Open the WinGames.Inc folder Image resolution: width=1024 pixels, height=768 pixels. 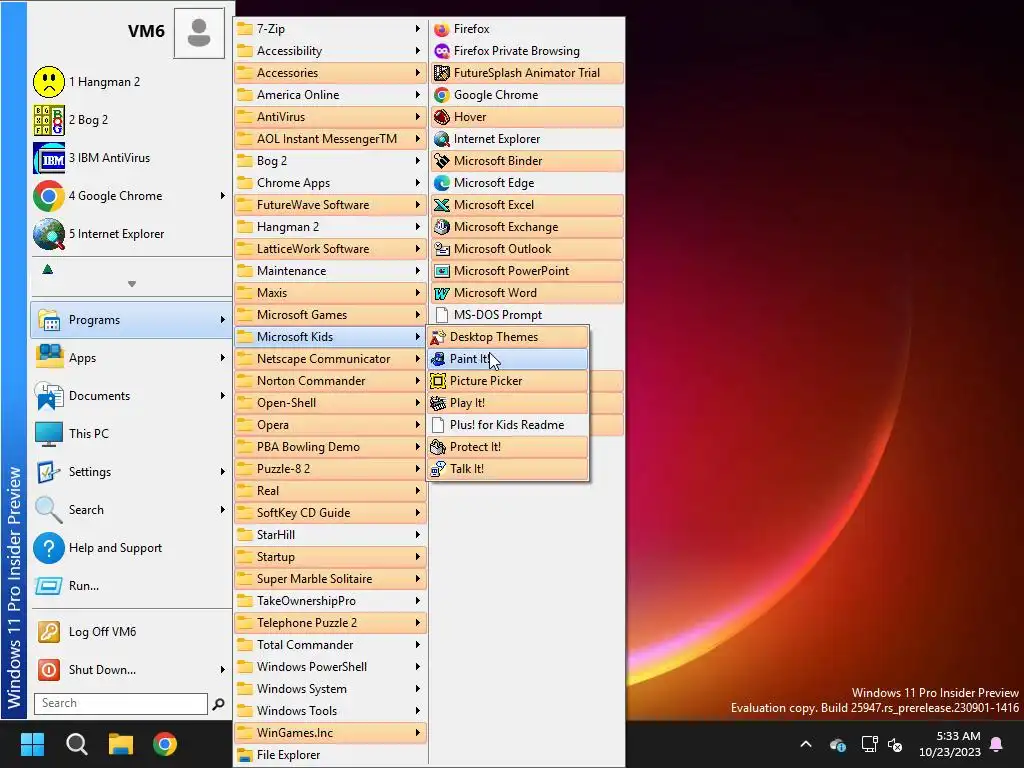(x=330, y=733)
